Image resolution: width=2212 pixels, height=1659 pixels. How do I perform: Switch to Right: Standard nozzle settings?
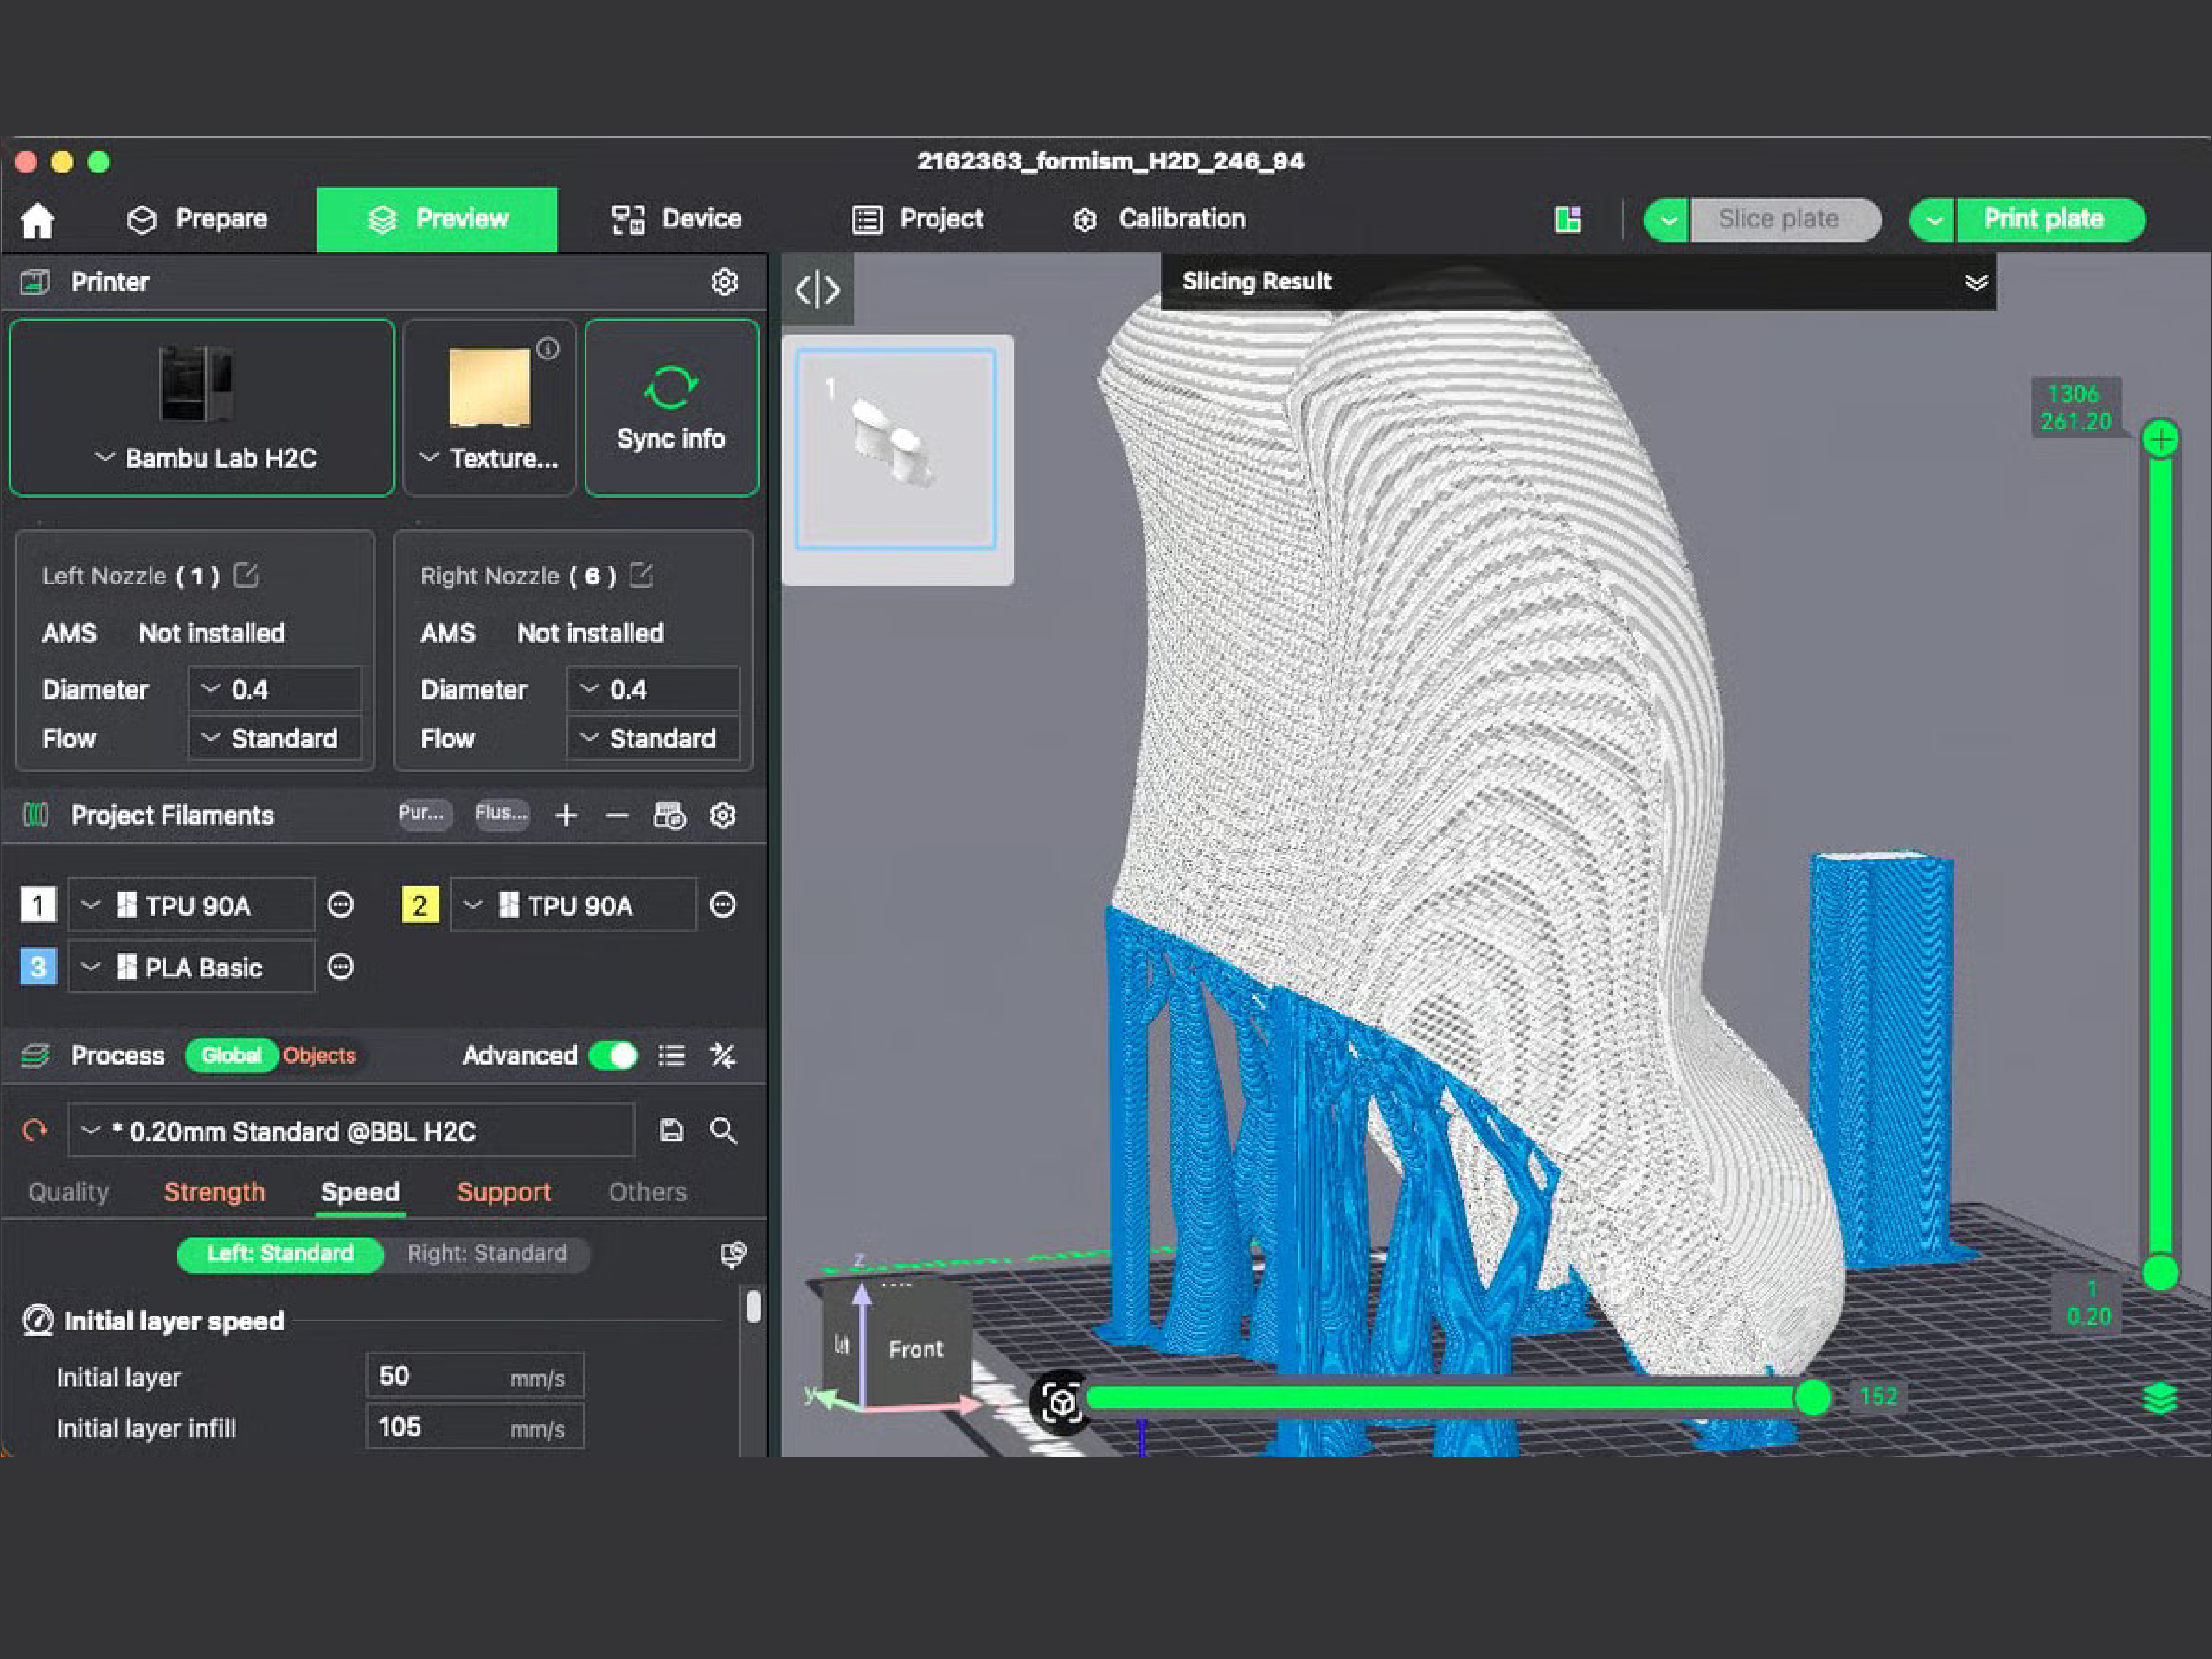(487, 1254)
